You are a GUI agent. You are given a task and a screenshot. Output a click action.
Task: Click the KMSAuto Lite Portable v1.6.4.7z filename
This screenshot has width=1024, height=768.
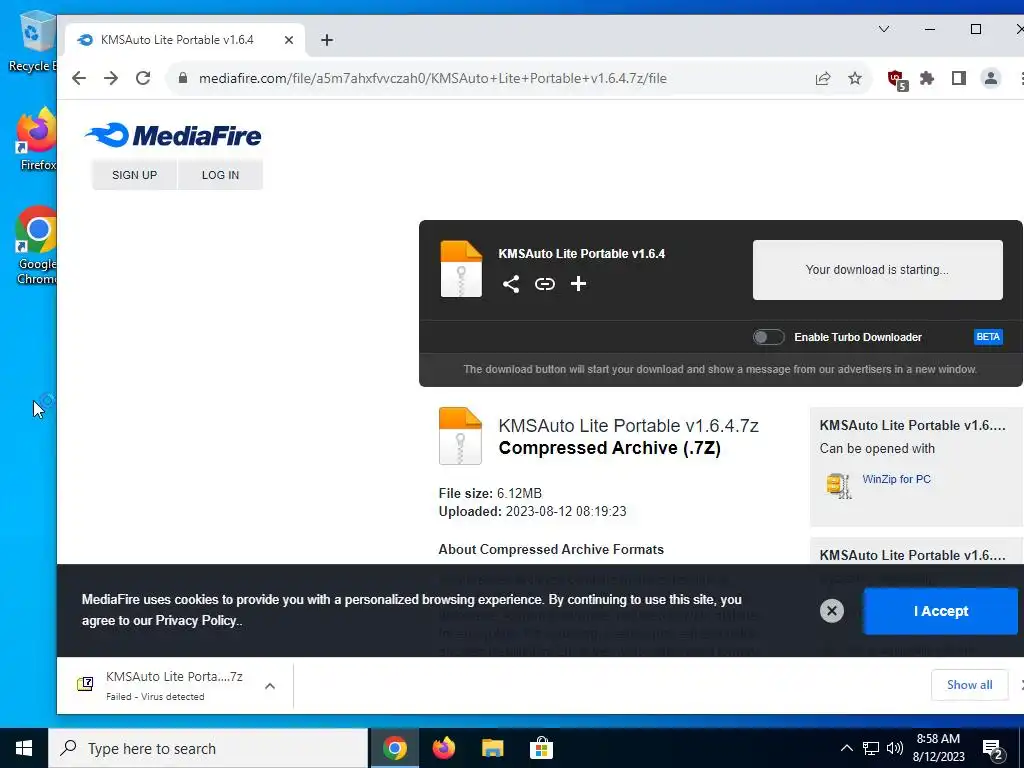628,426
